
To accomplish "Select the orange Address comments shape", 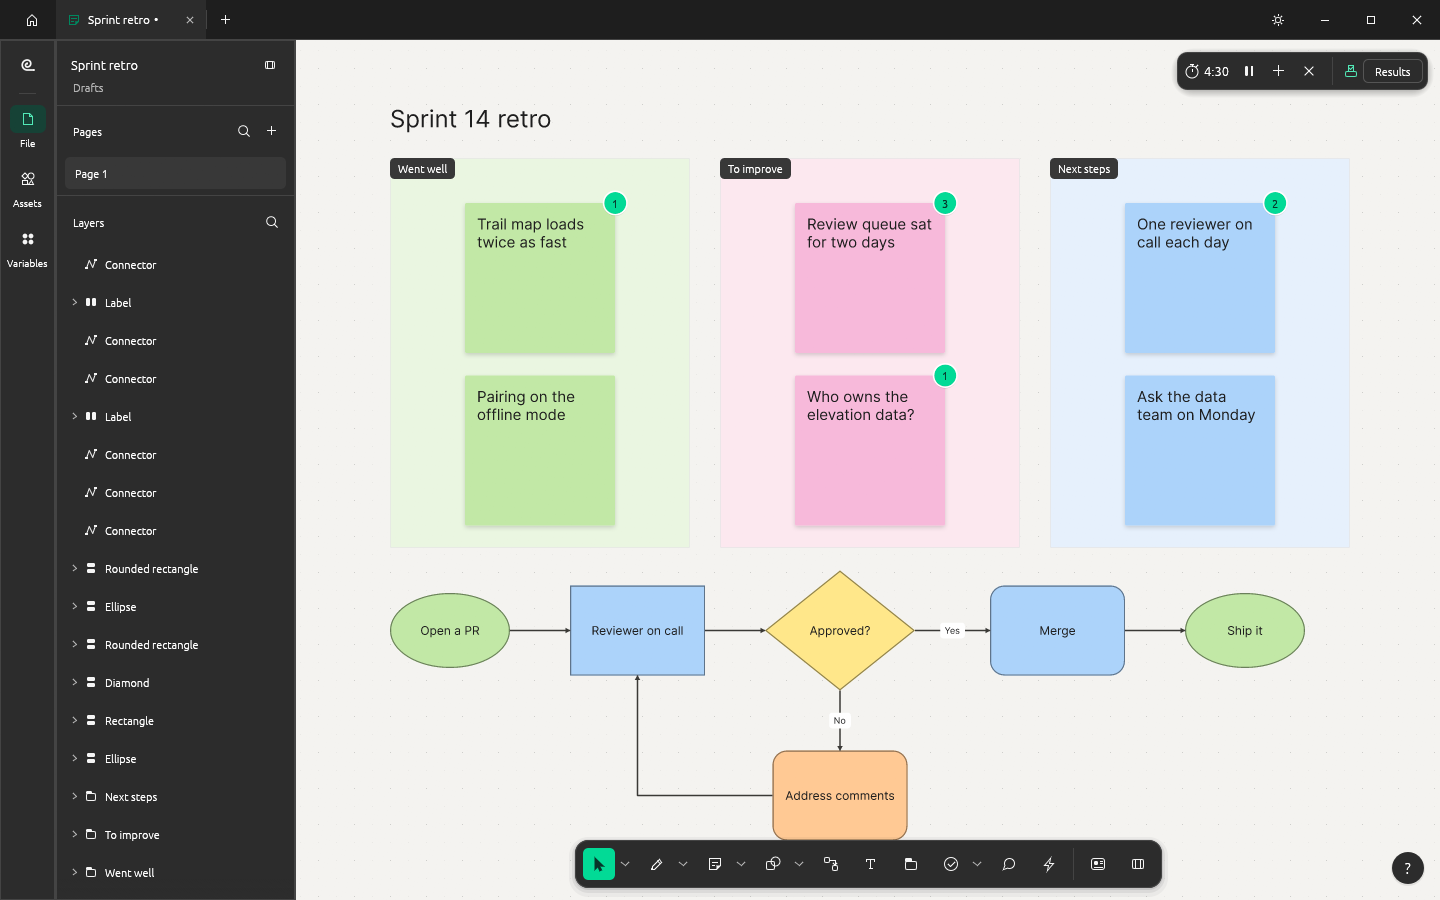I will (x=840, y=795).
